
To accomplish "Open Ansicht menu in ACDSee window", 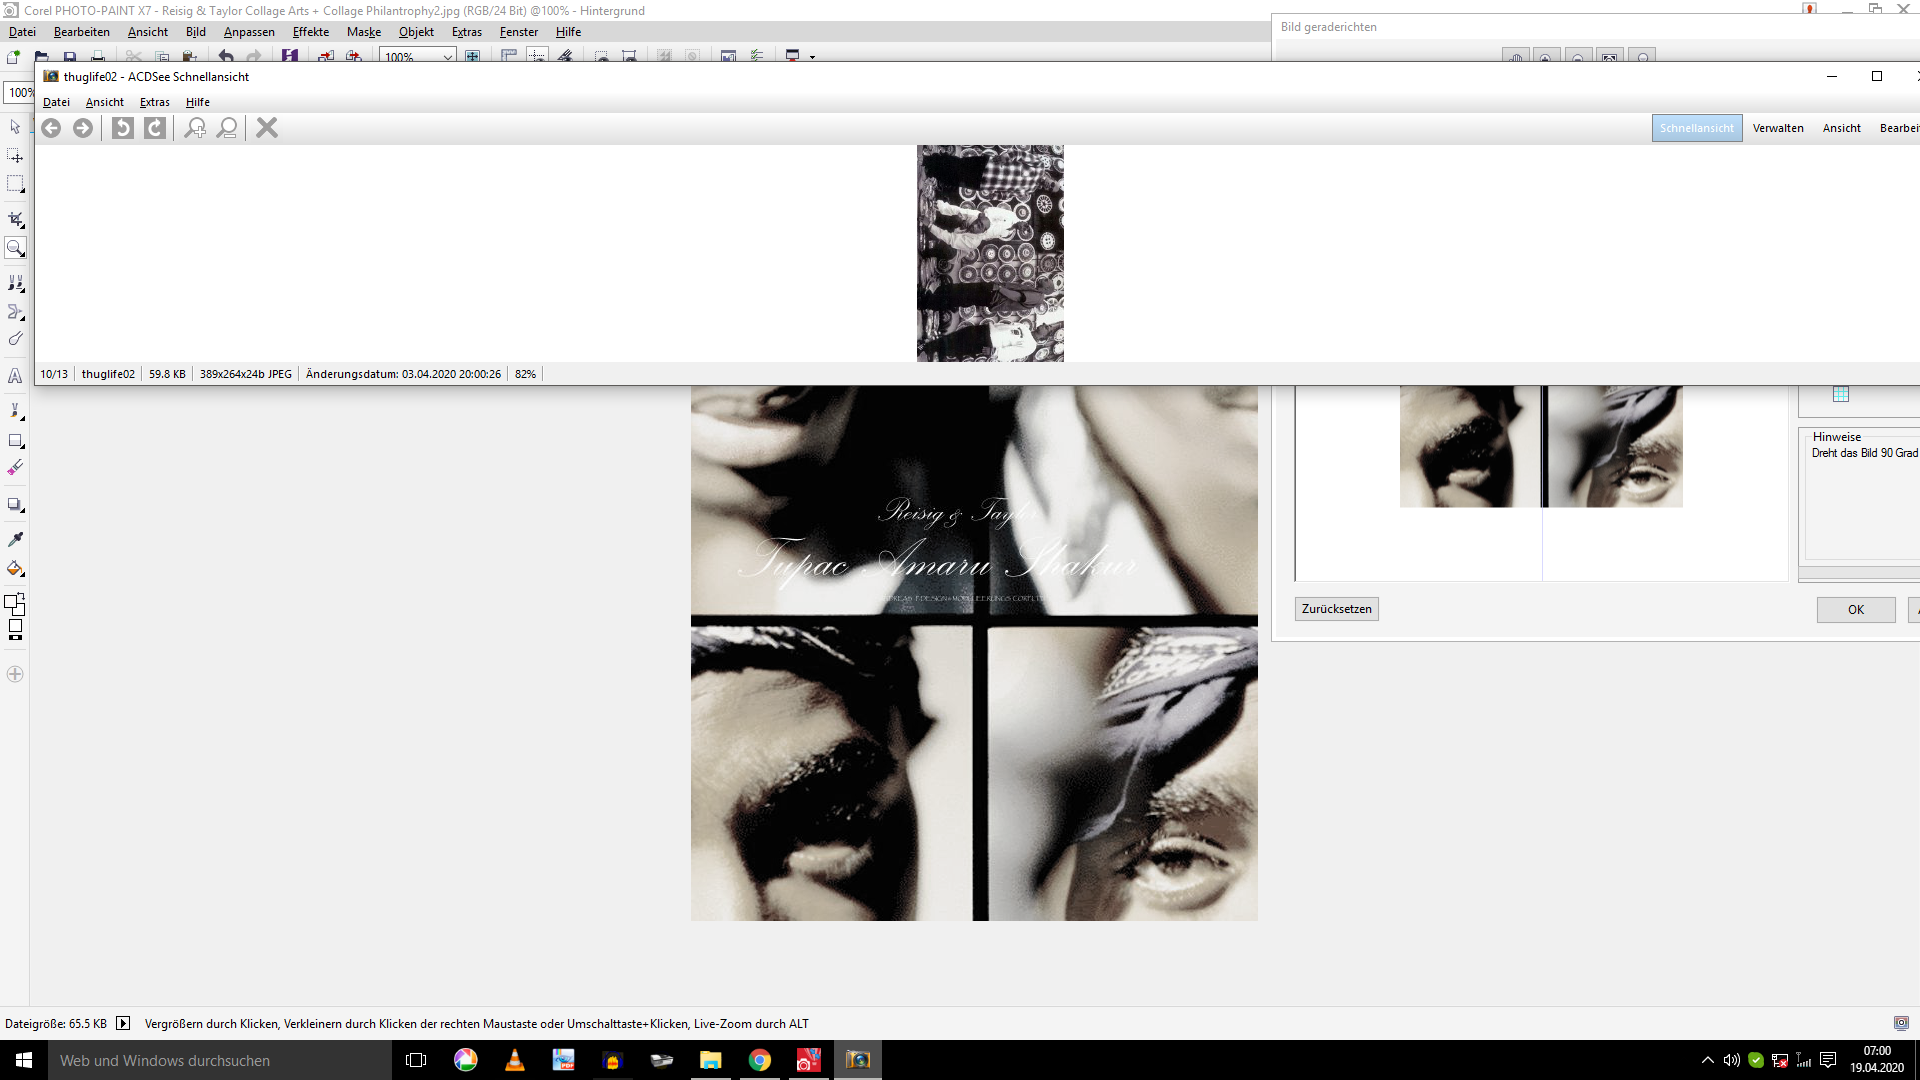I will tap(105, 102).
